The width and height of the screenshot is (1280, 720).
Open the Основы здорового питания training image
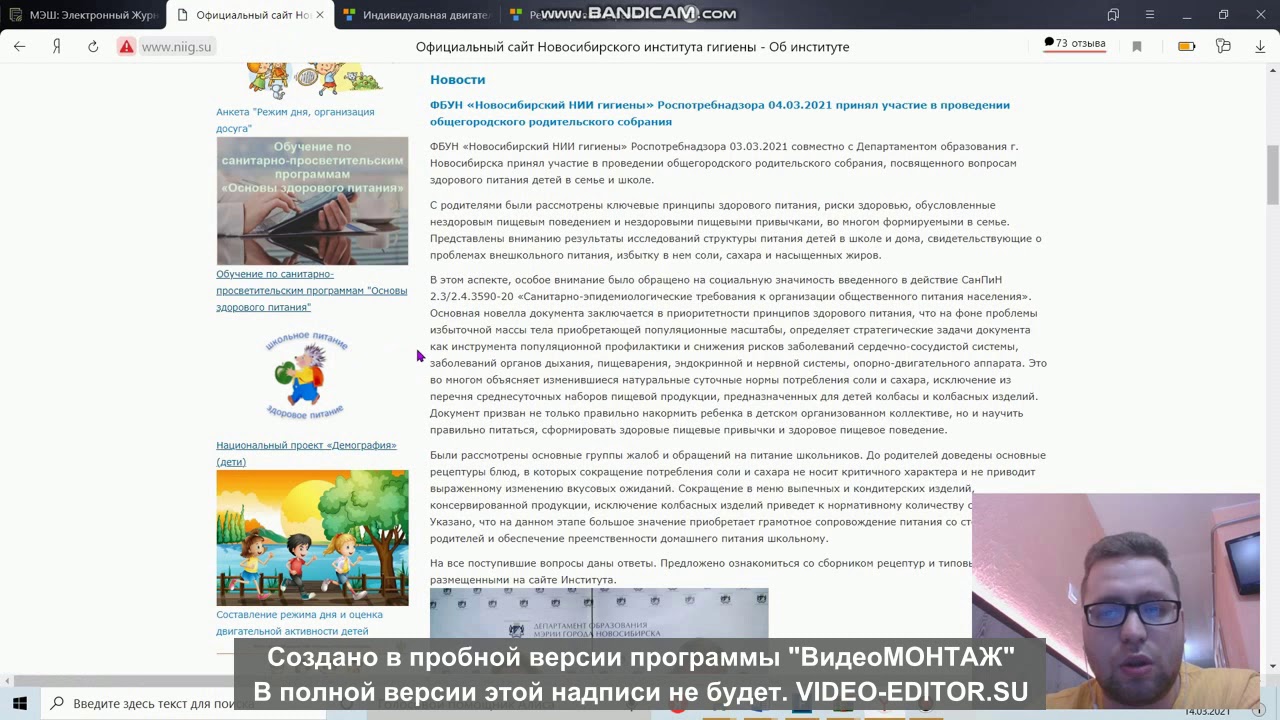(312, 201)
